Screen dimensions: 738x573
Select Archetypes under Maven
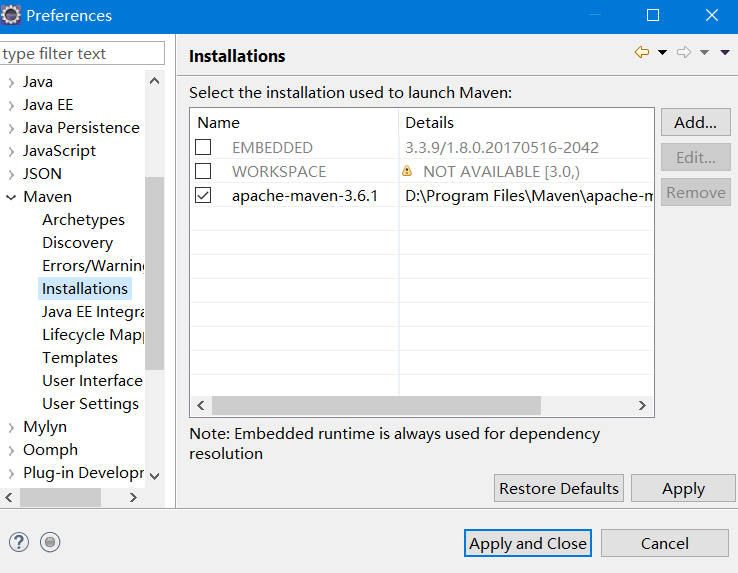pyautogui.click(x=83, y=220)
